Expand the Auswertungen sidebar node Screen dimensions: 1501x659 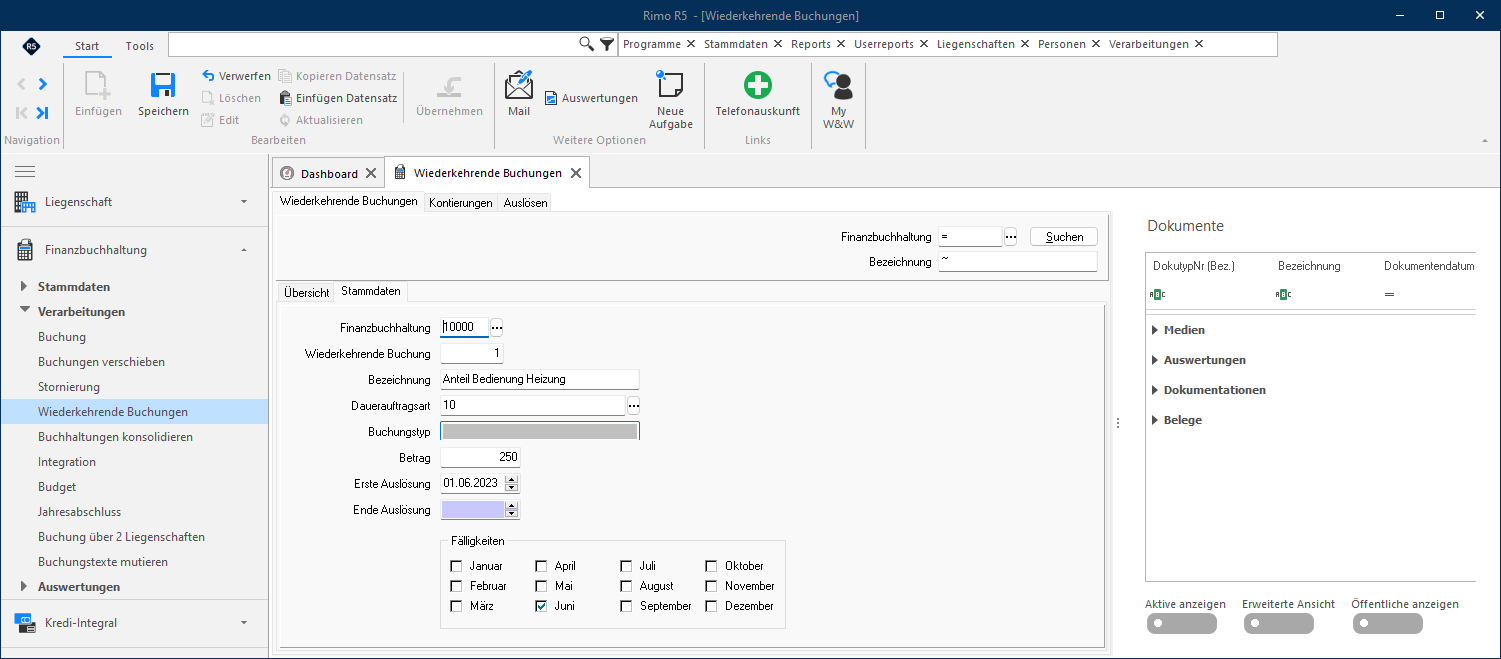(x=25, y=587)
